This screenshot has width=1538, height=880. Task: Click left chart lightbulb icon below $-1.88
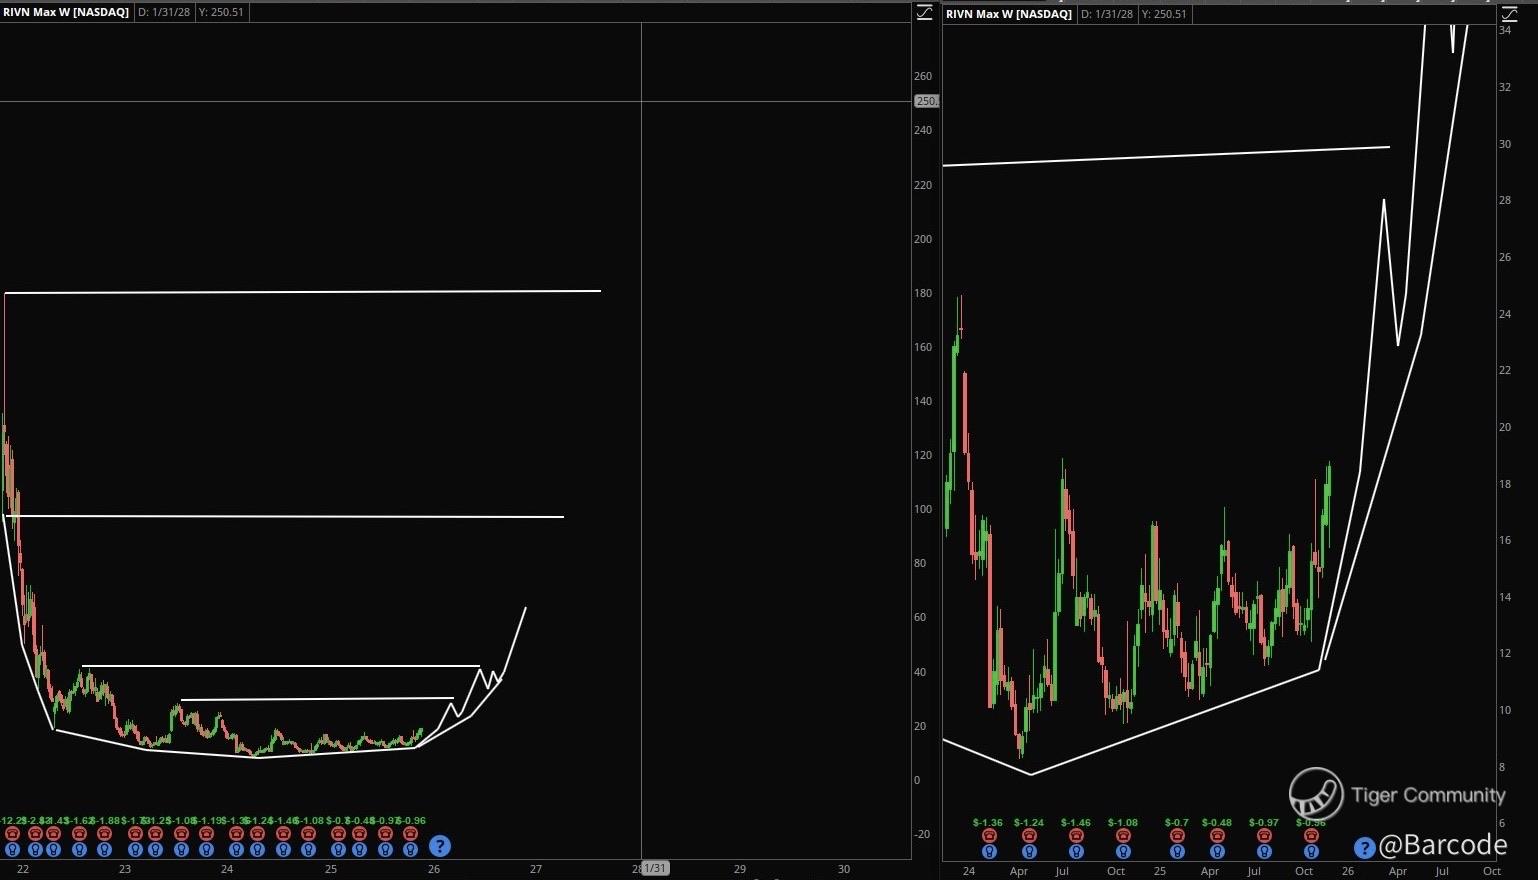pyautogui.click(x=104, y=850)
